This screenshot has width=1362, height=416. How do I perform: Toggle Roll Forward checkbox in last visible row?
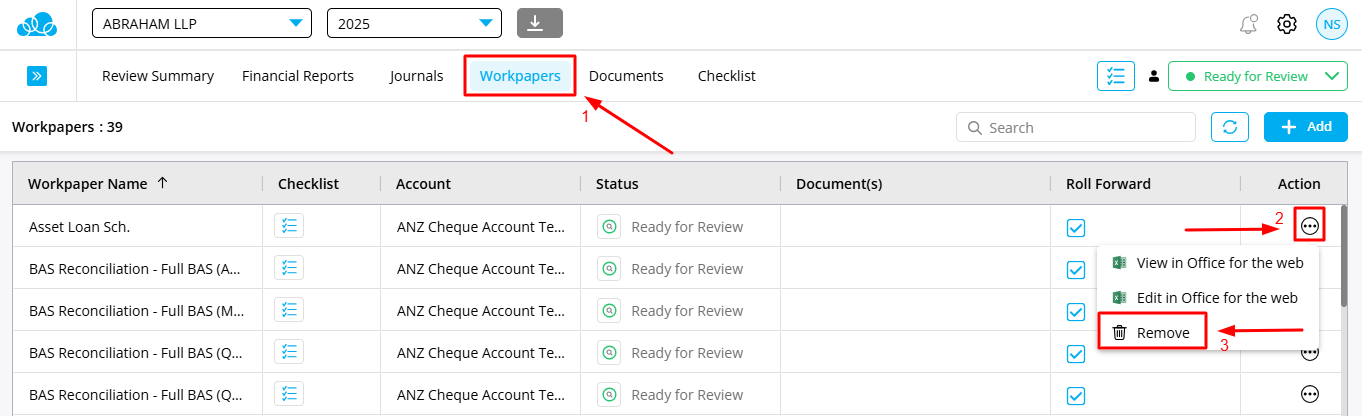[1076, 395]
